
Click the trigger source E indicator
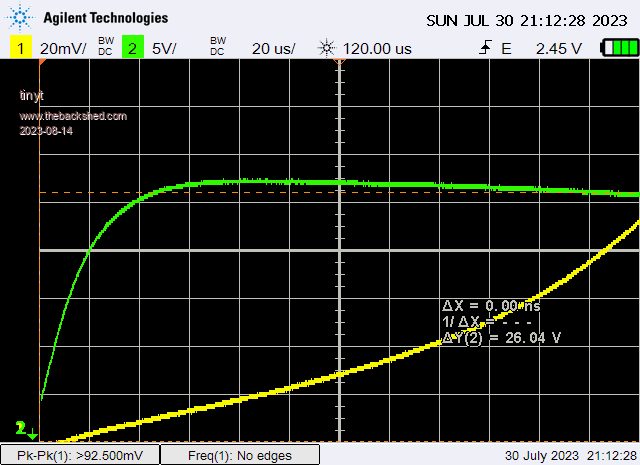click(x=506, y=48)
